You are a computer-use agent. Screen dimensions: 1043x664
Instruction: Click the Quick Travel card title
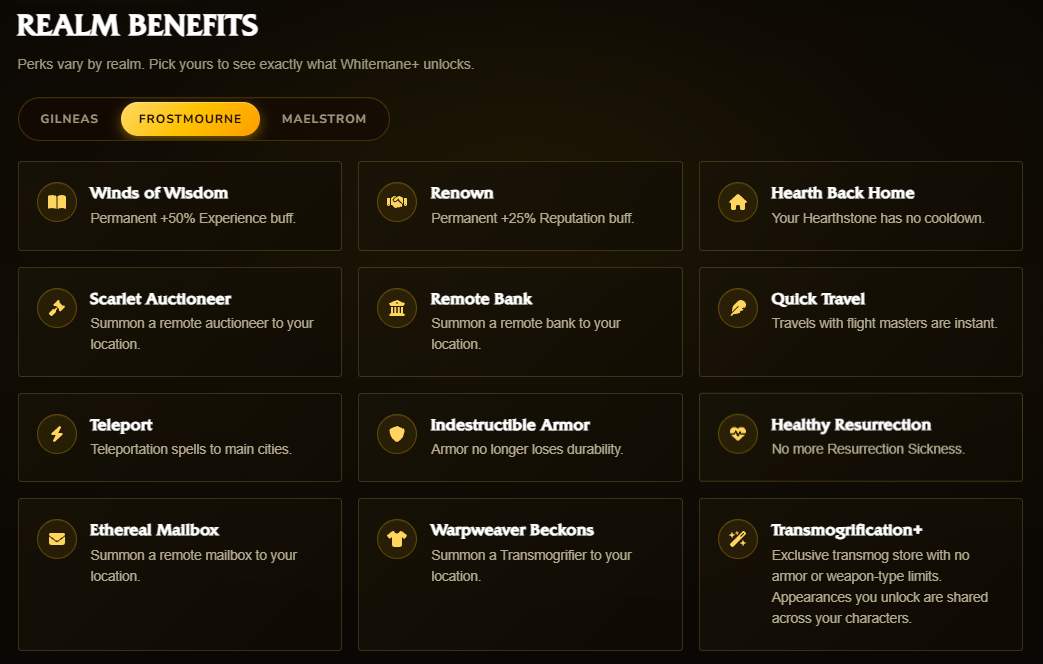coord(818,299)
